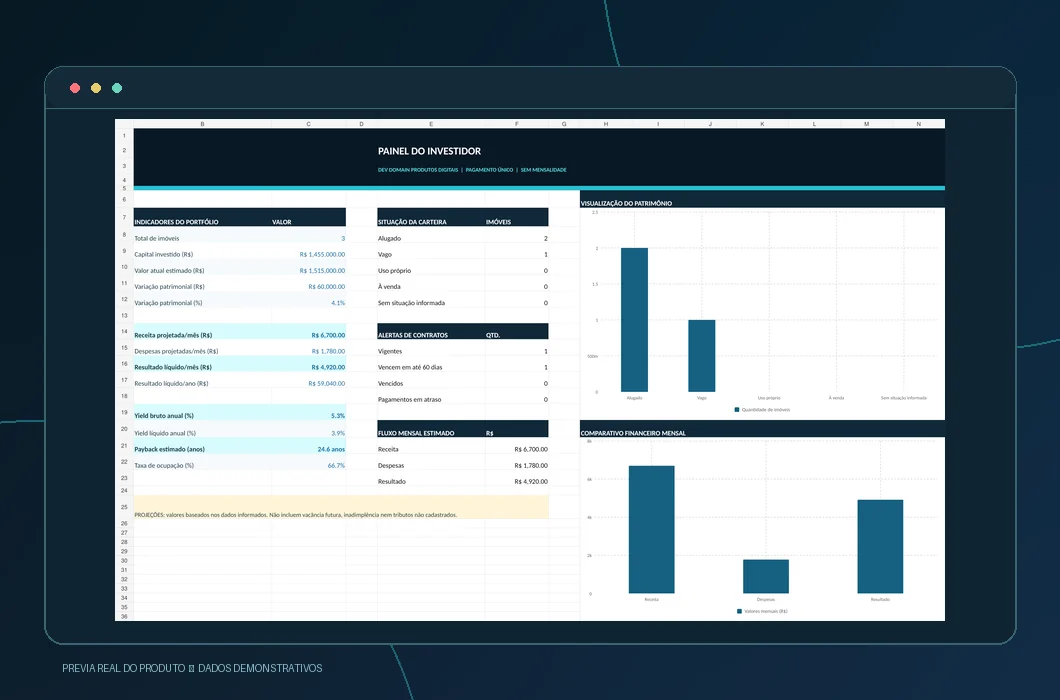Viewport: 1060px width, 700px height.
Task: Select the Alugado row label in table
Action: [x=389, y=238]
